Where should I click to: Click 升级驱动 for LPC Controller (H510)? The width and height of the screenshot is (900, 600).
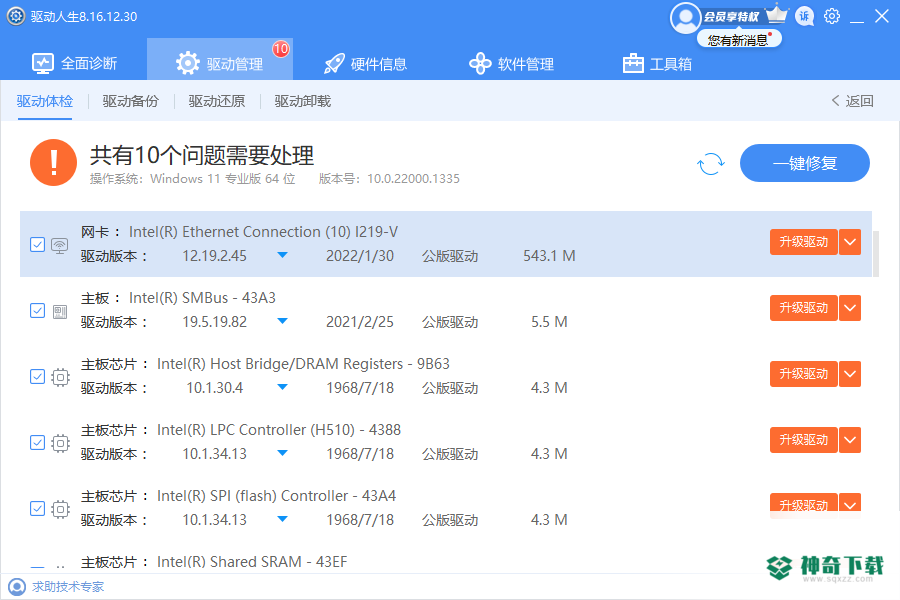tap(804, 440)
